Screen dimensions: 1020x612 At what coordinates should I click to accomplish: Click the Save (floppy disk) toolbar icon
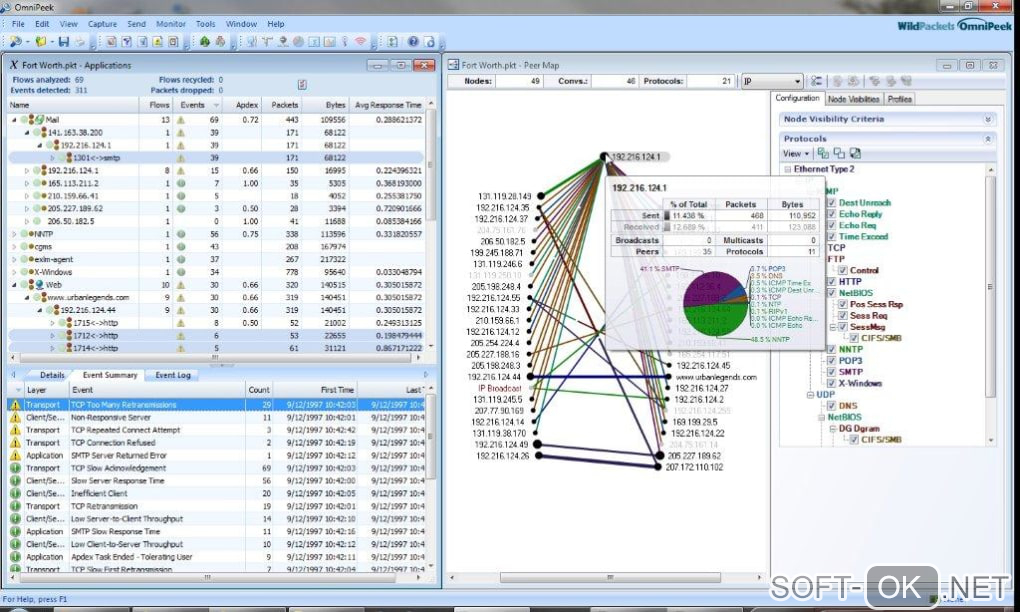[x=64, y=42]
